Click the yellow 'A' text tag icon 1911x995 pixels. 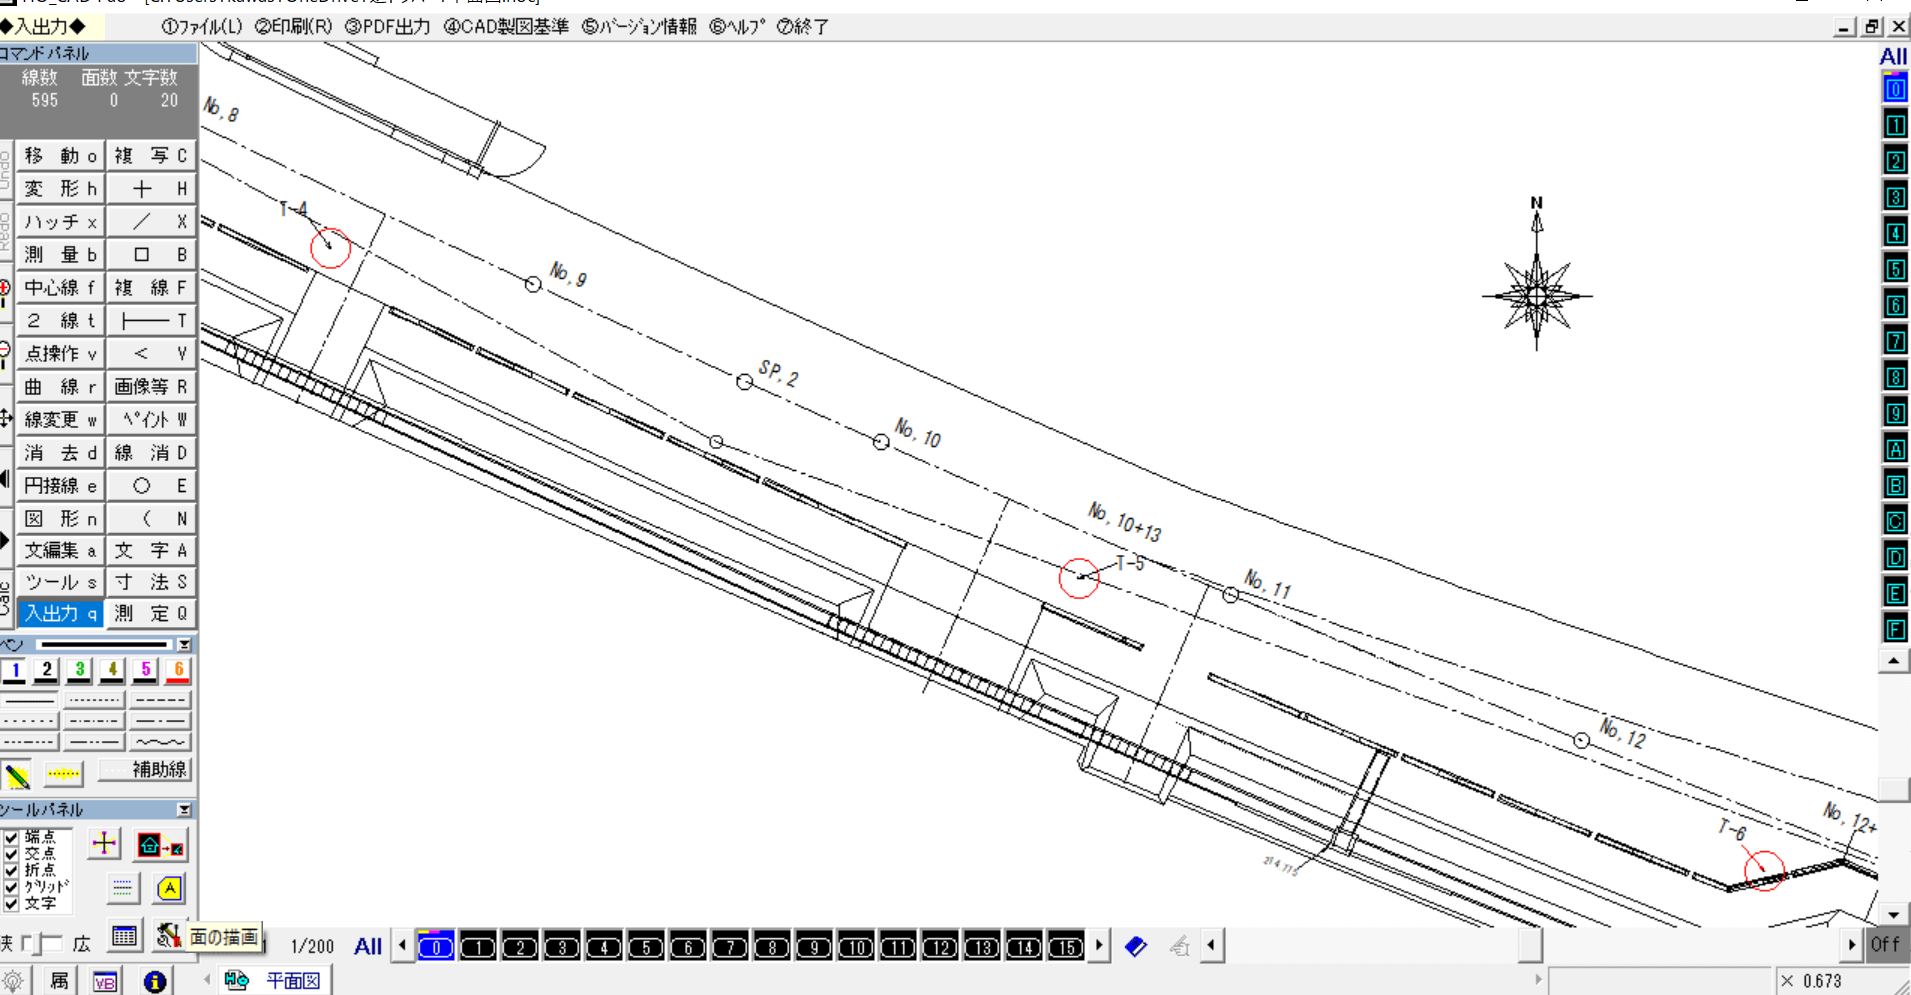(169, 888)
